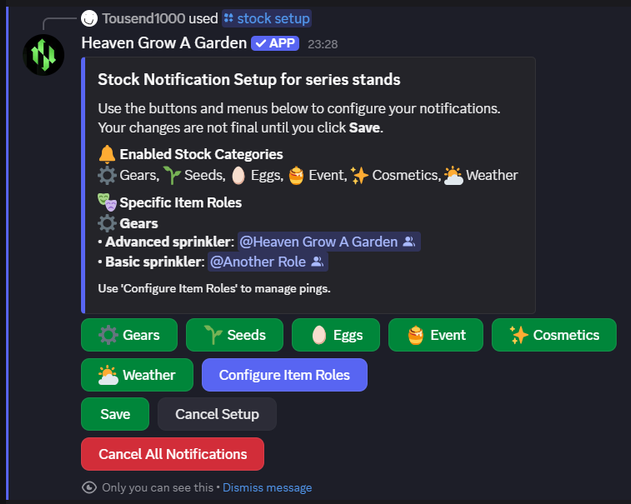This screenshot has height=504, width=631.
Task: Click the @Heaven Grow A Garden role mention
Action: pyautogui.click(x=329, y=242)
